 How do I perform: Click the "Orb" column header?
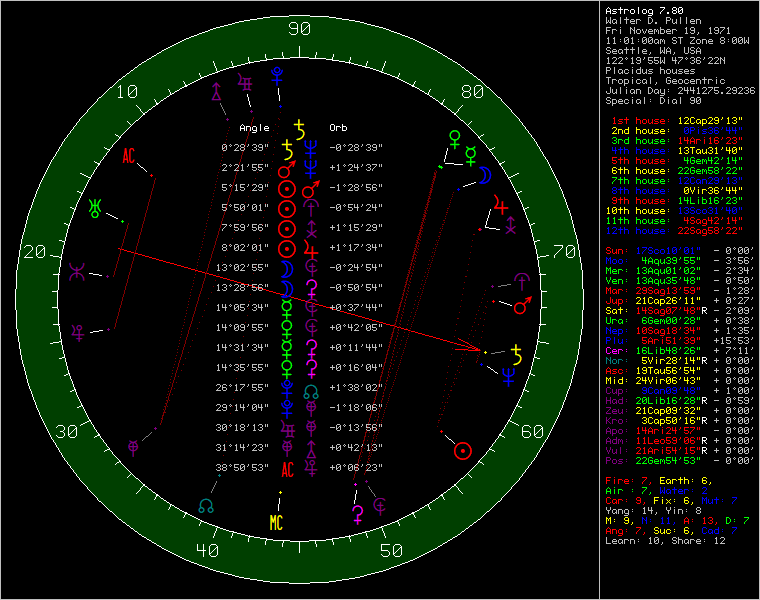[339, 128]
